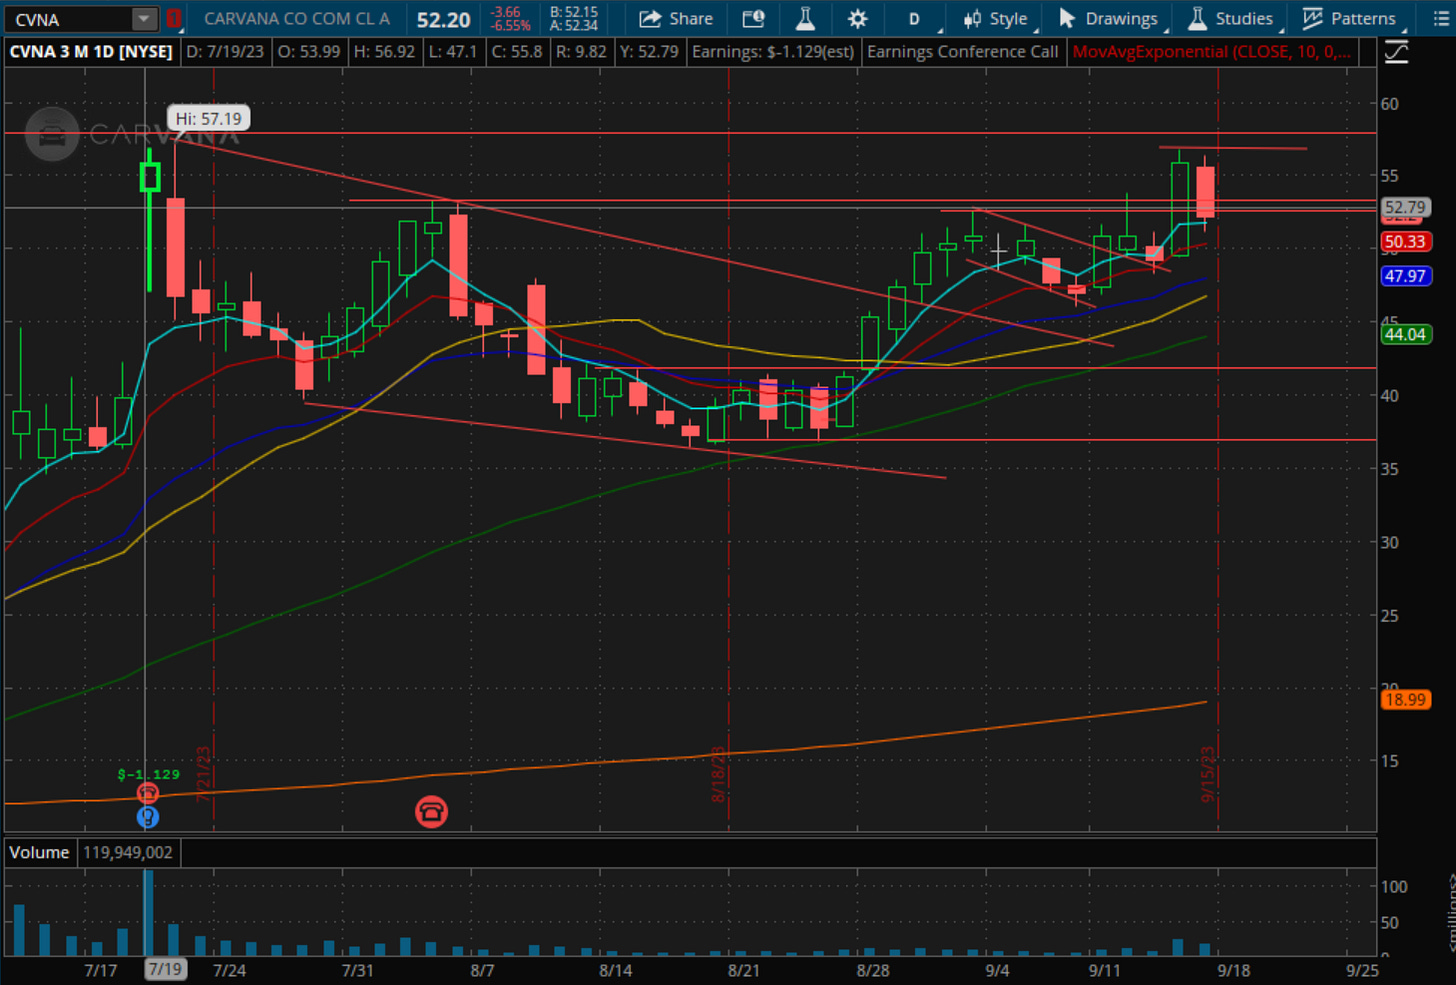Click the 52.79 price axis label

(x=1405, y=207)
